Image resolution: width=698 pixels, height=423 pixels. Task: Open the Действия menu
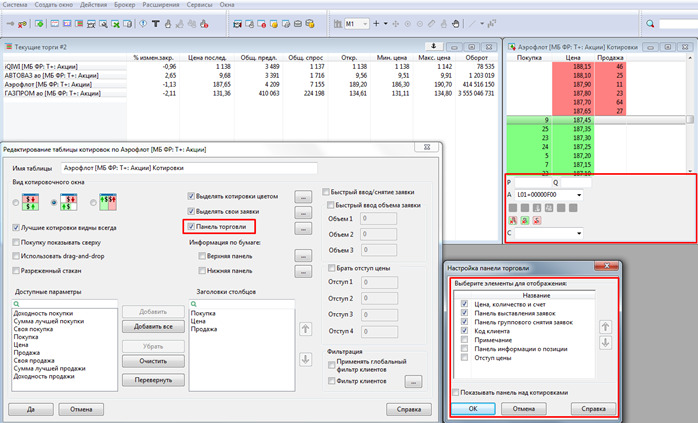93,4
